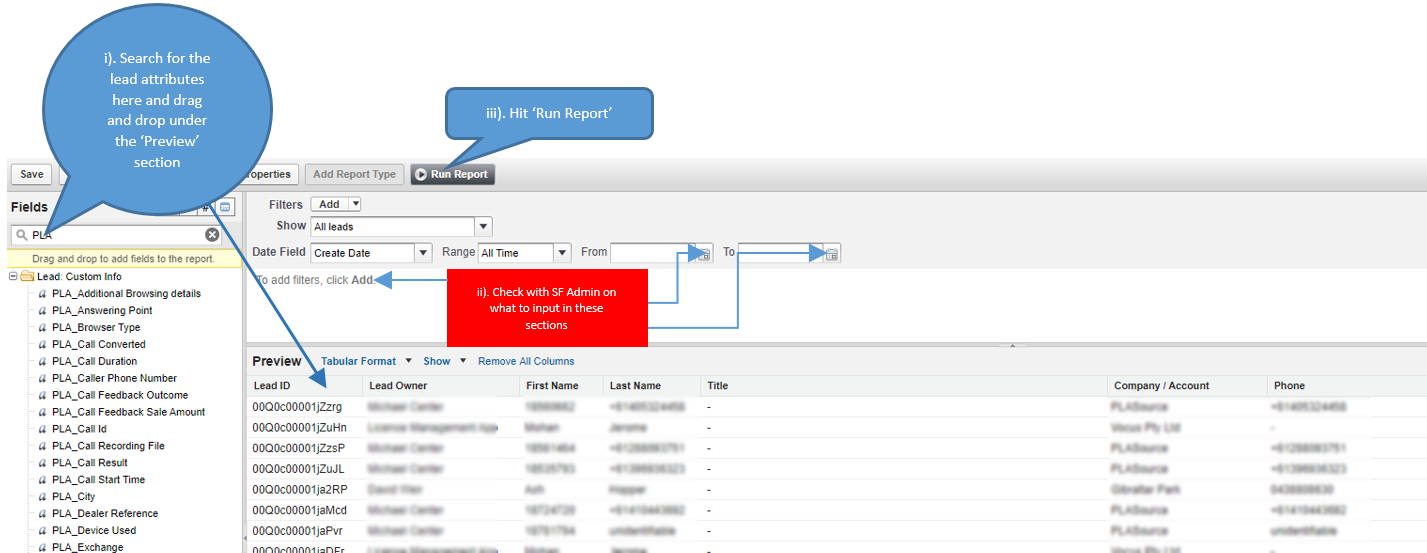This screenshot has height=553, width=1427.
Task: Click the Lead ID column header
Action: (x=304, y=386)
